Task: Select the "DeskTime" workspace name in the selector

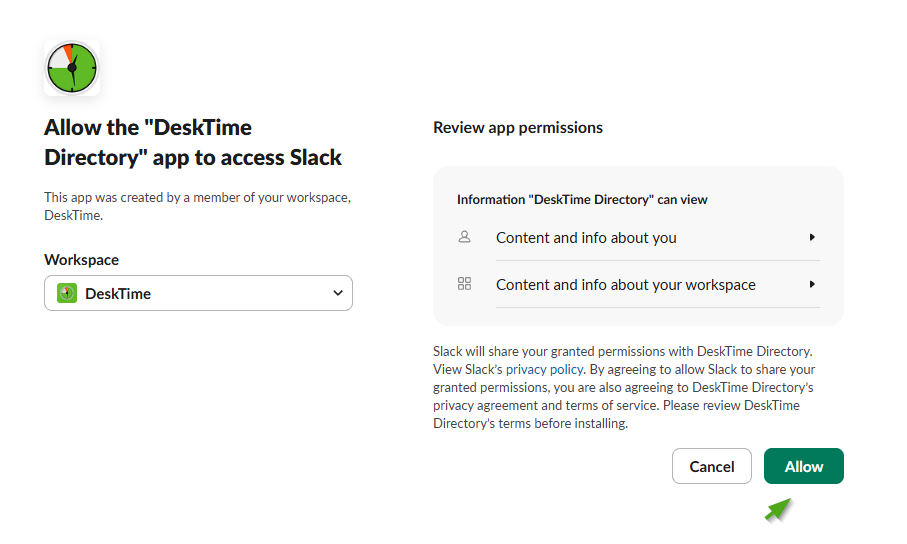Action: coord(118,293)
